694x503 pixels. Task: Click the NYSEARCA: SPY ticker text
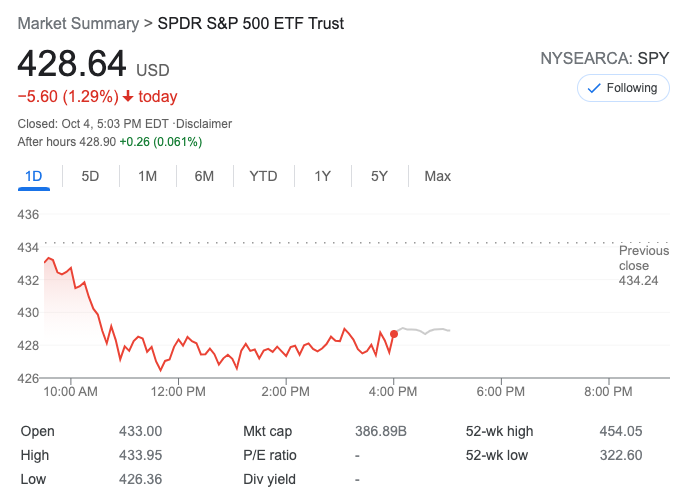point(604,59)
